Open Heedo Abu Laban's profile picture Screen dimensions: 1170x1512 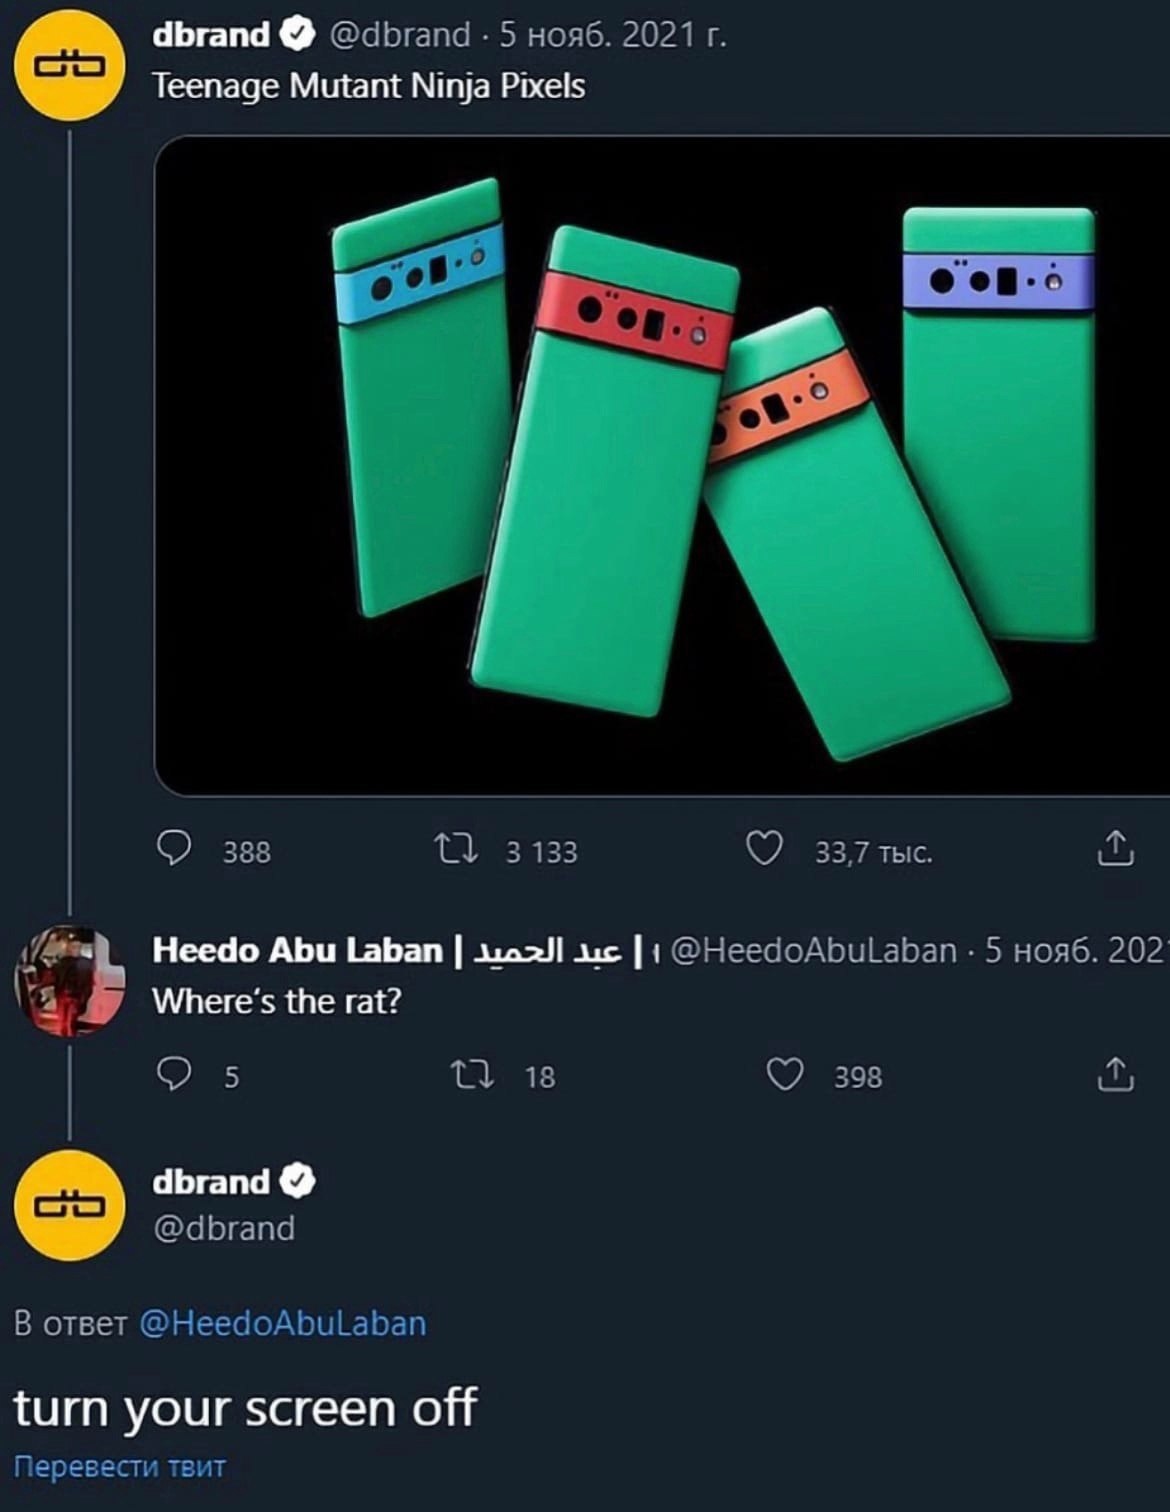69,979
